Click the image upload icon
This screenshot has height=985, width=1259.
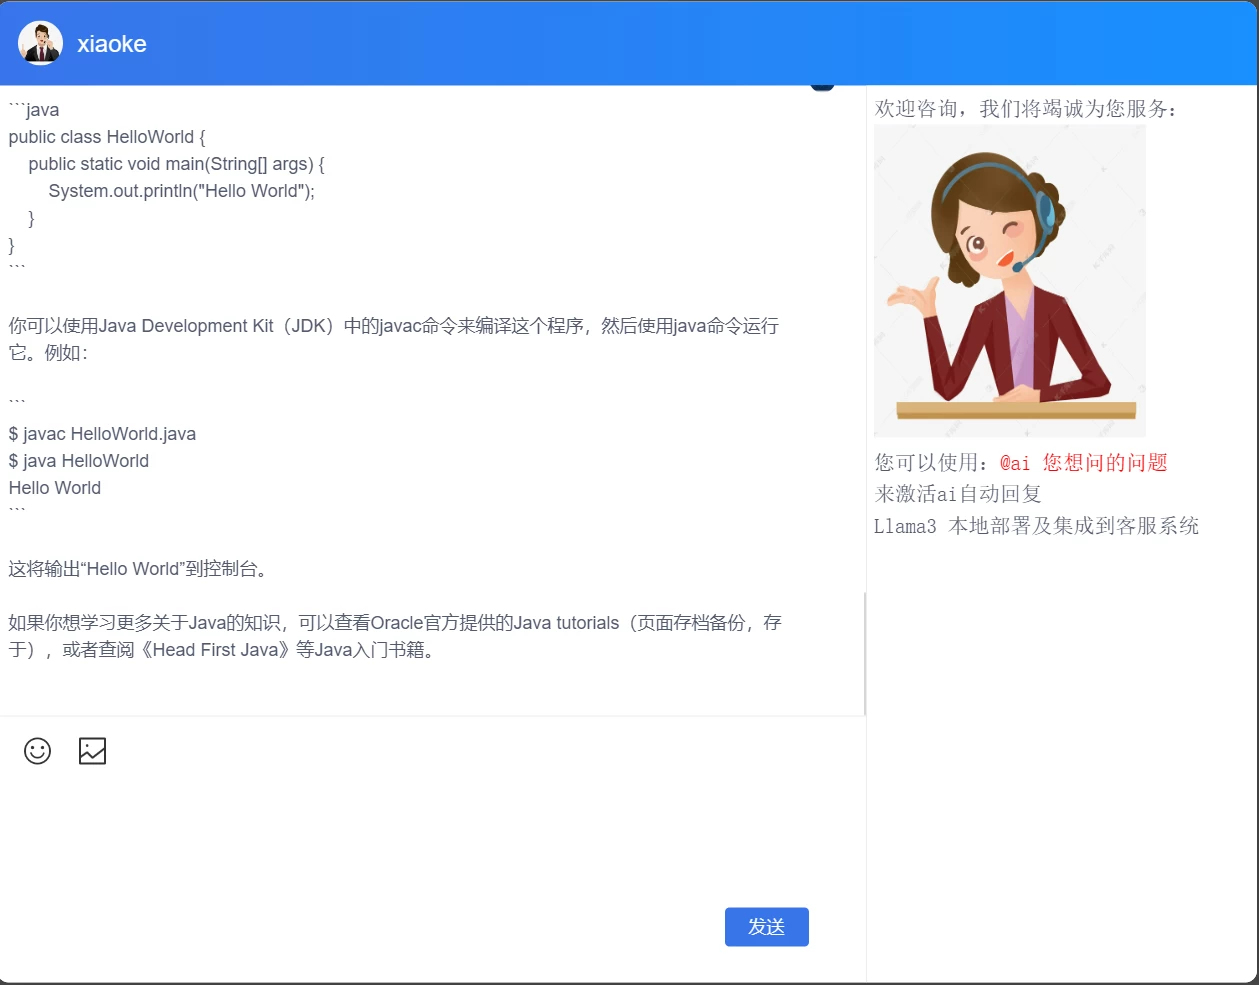click(x=92, y=751)
